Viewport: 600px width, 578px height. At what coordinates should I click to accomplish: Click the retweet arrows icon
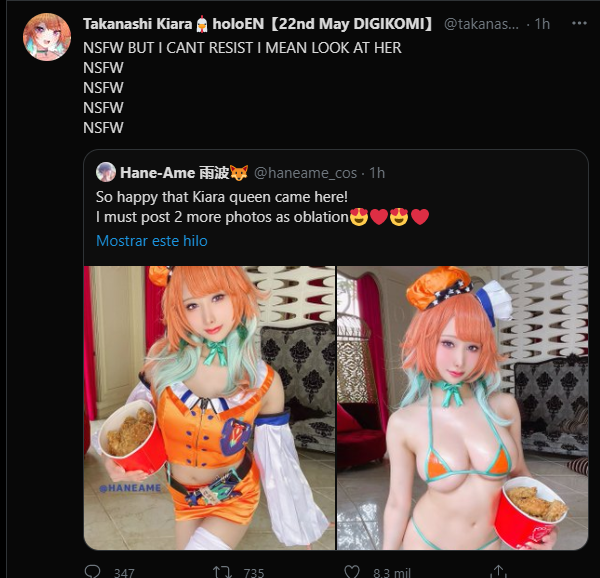click(x=222, y=572)
